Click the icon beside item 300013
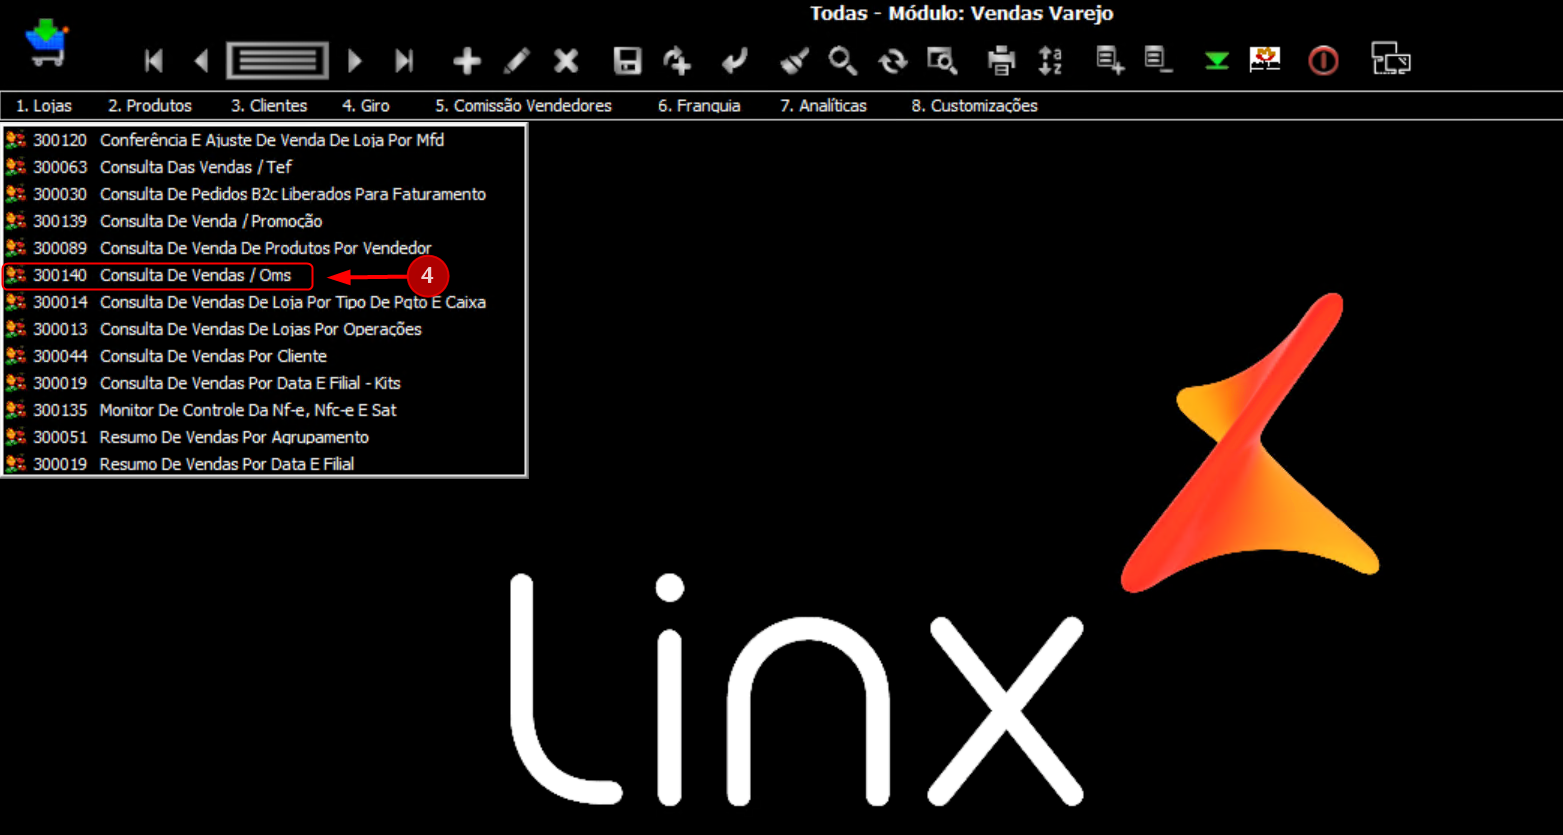The height and width of the screenshot is (835, 1563). [x=15, y=329]
